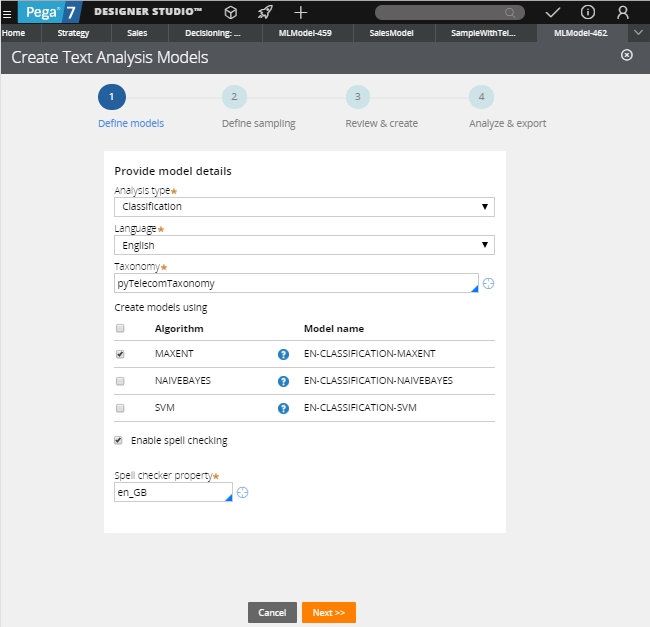
Task: Go to step 4 Analyze & export
Action: [x=481, y=97]
